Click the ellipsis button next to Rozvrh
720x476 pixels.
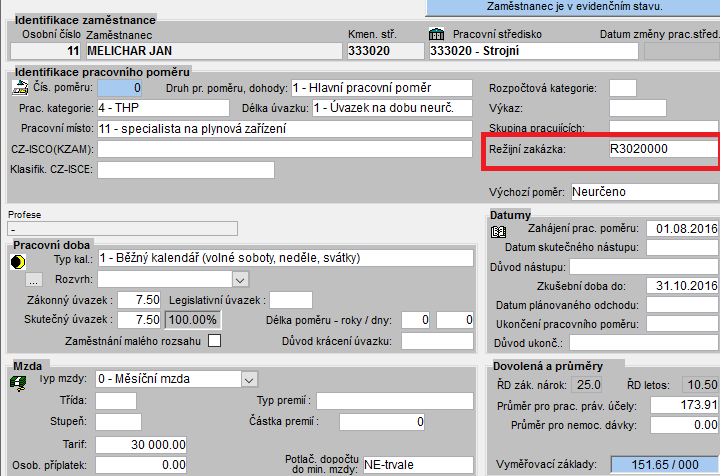coord(34,280)
